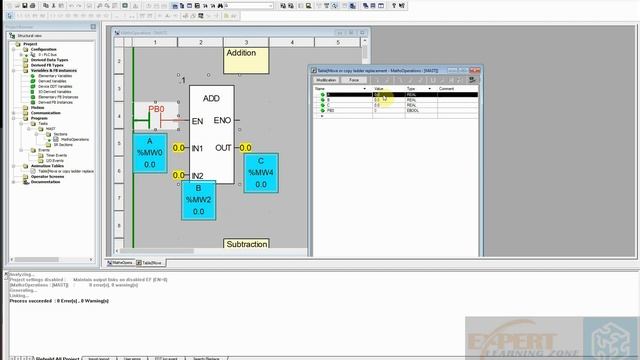Click the Force button in the animation table
The width and height of the screenshot is (640, 360).
point(354,80)
